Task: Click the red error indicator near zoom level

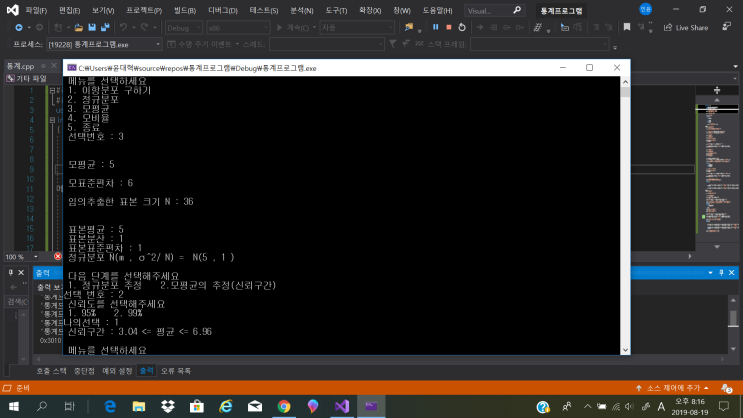Action: tap(58, 256)
